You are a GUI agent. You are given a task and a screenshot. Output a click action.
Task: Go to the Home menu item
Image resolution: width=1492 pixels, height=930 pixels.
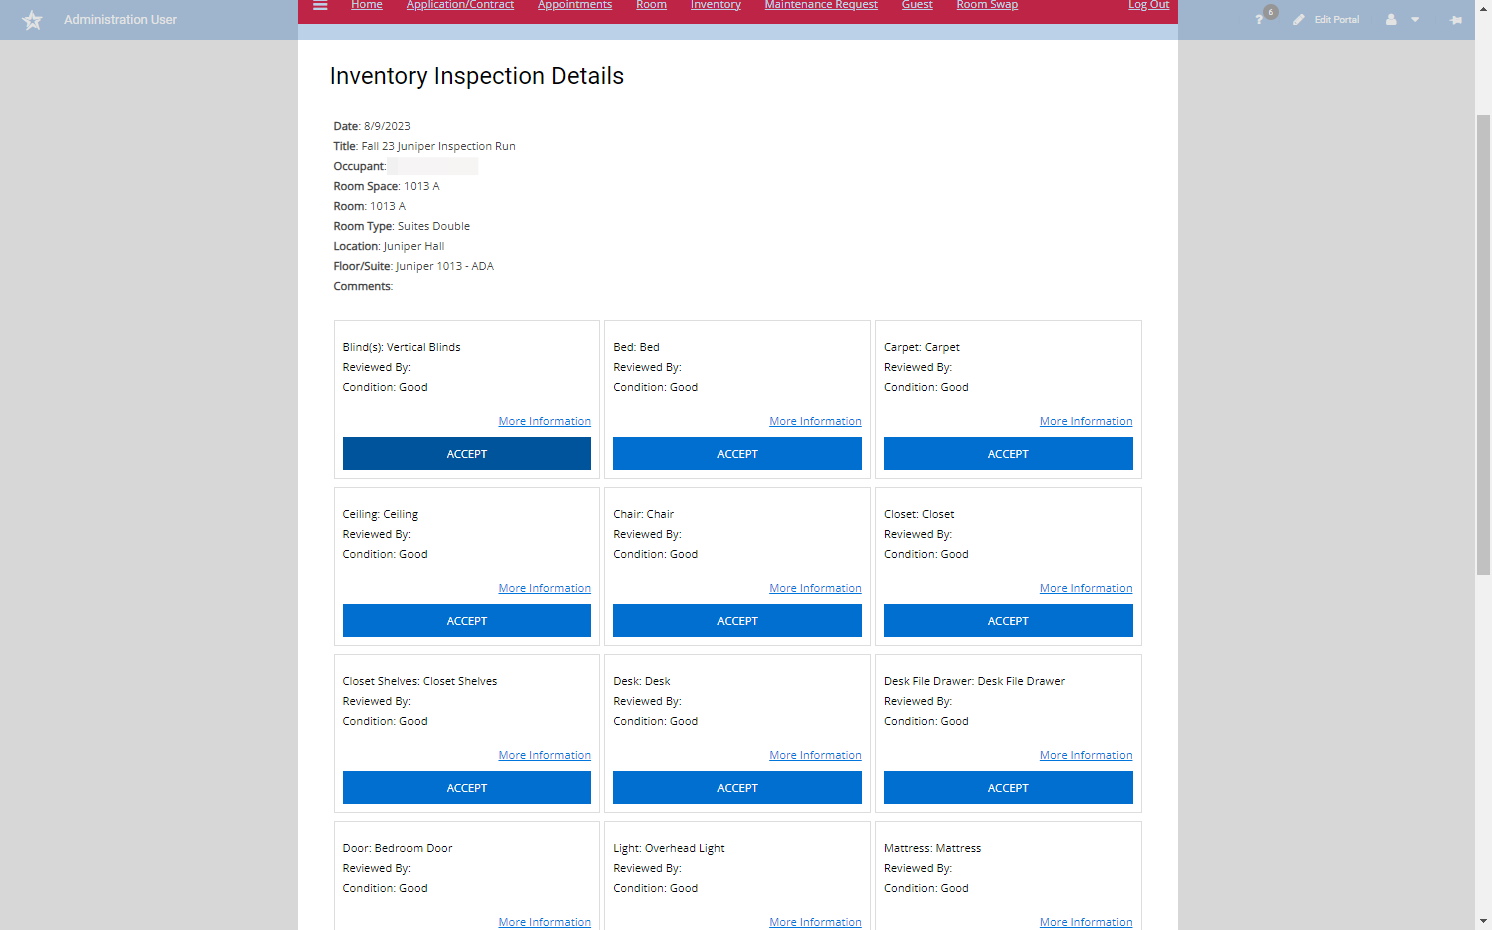click(367, 5)
